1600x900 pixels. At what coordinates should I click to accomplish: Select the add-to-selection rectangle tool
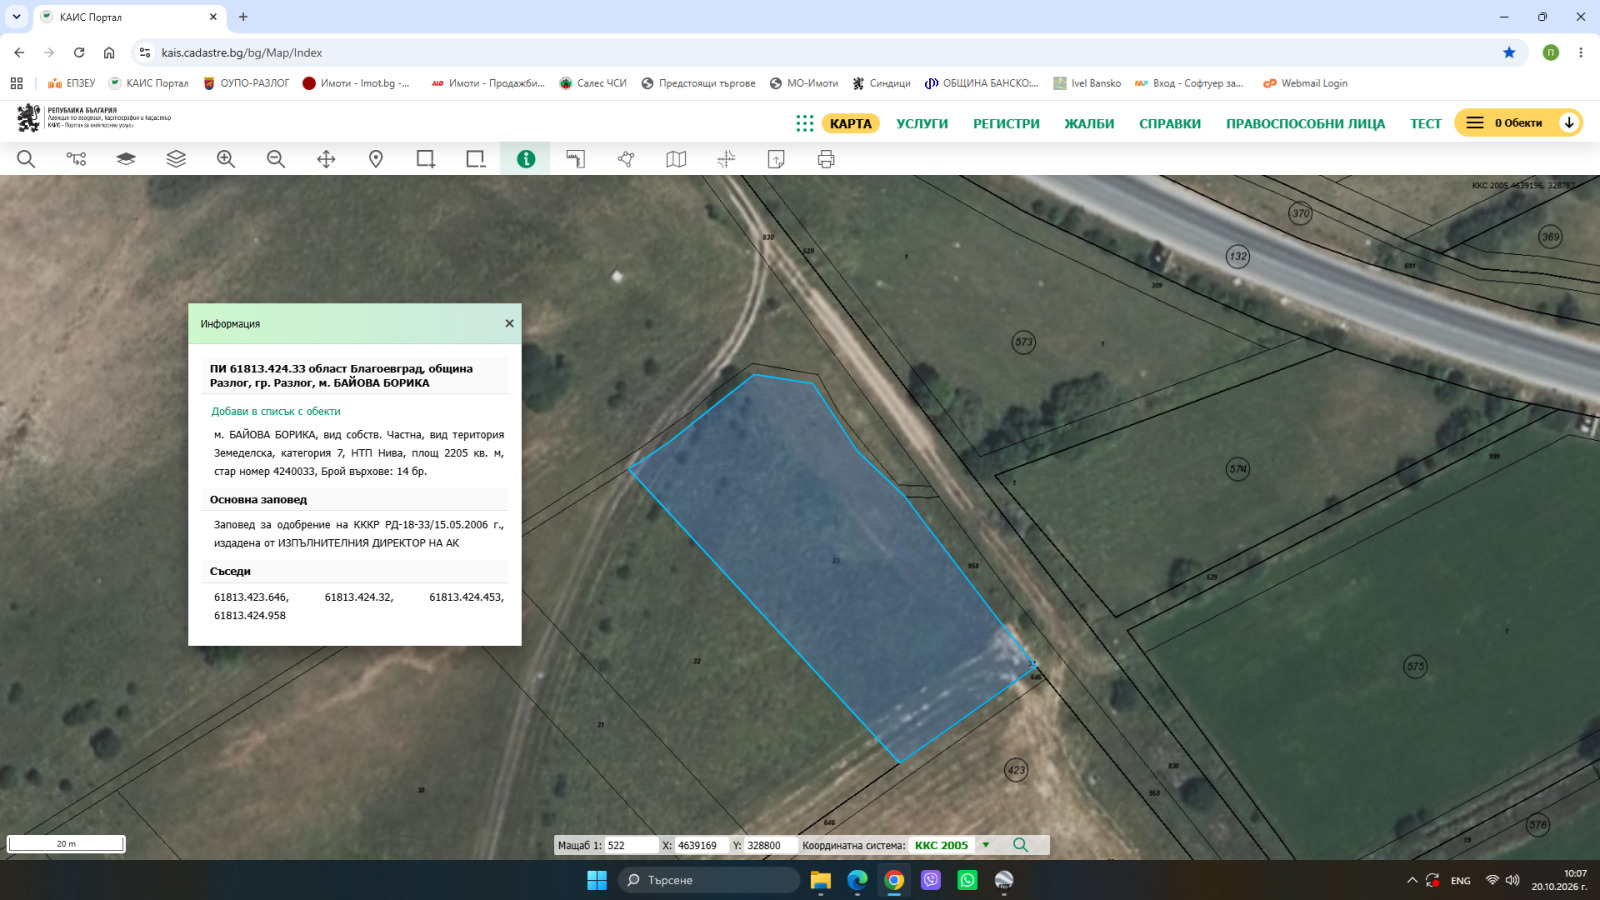pyautogui.click(x=426, y=159)
